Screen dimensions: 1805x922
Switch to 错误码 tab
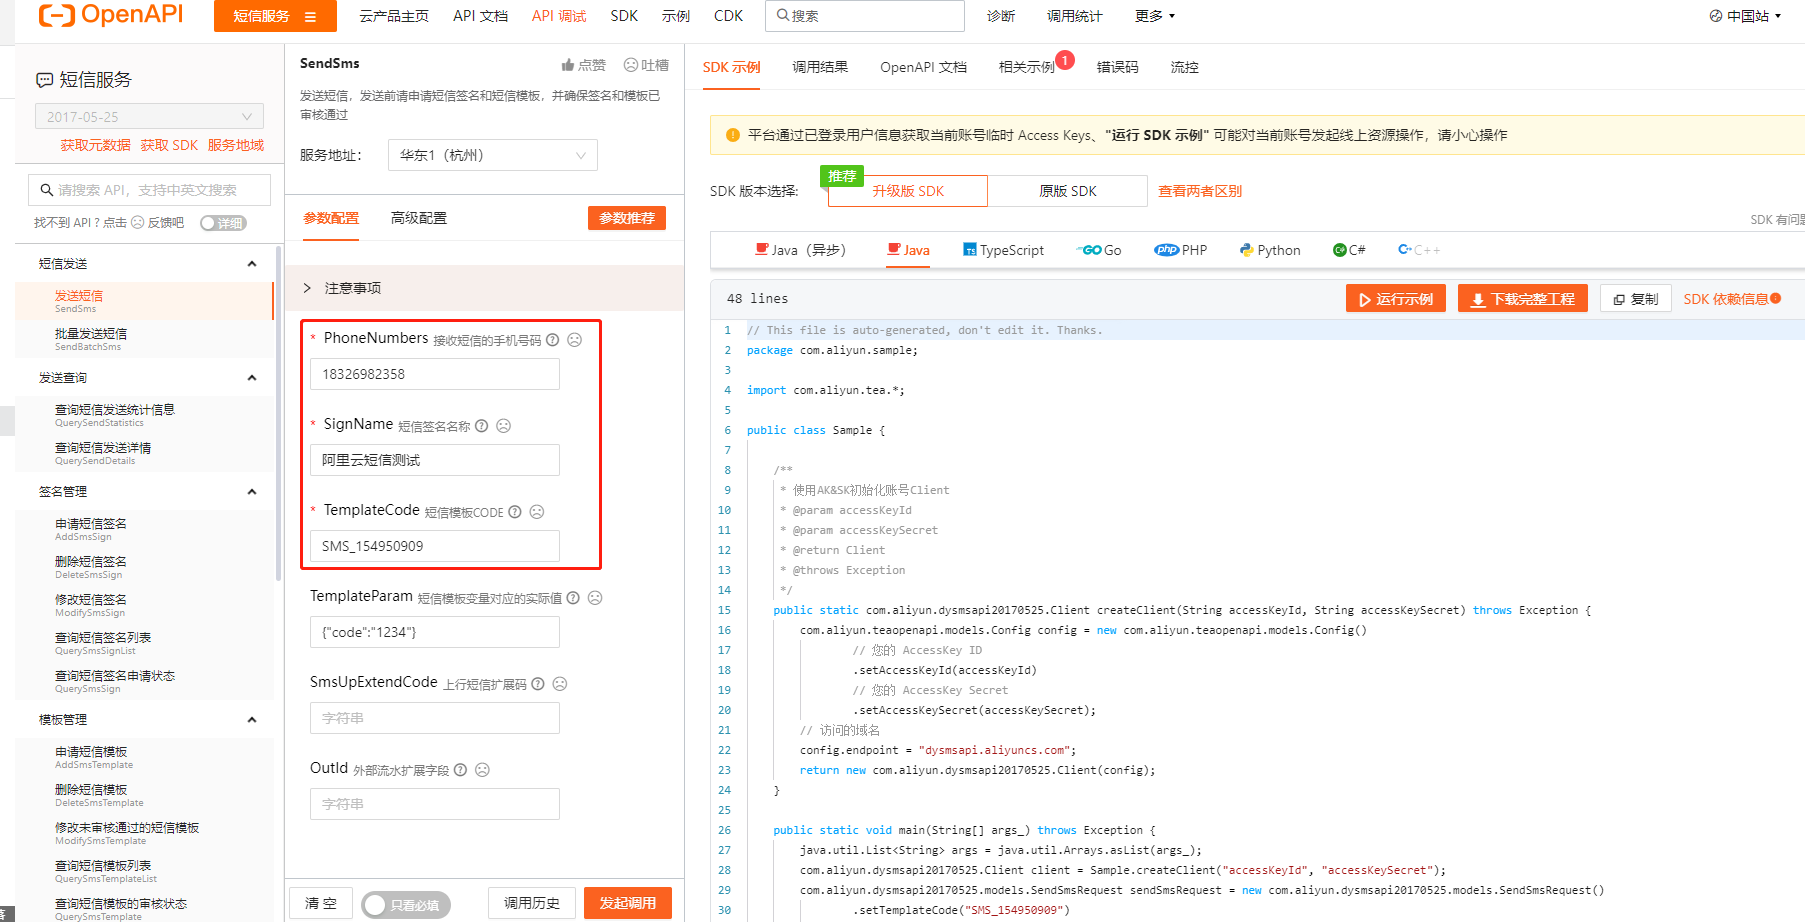tap(1117, 67)
